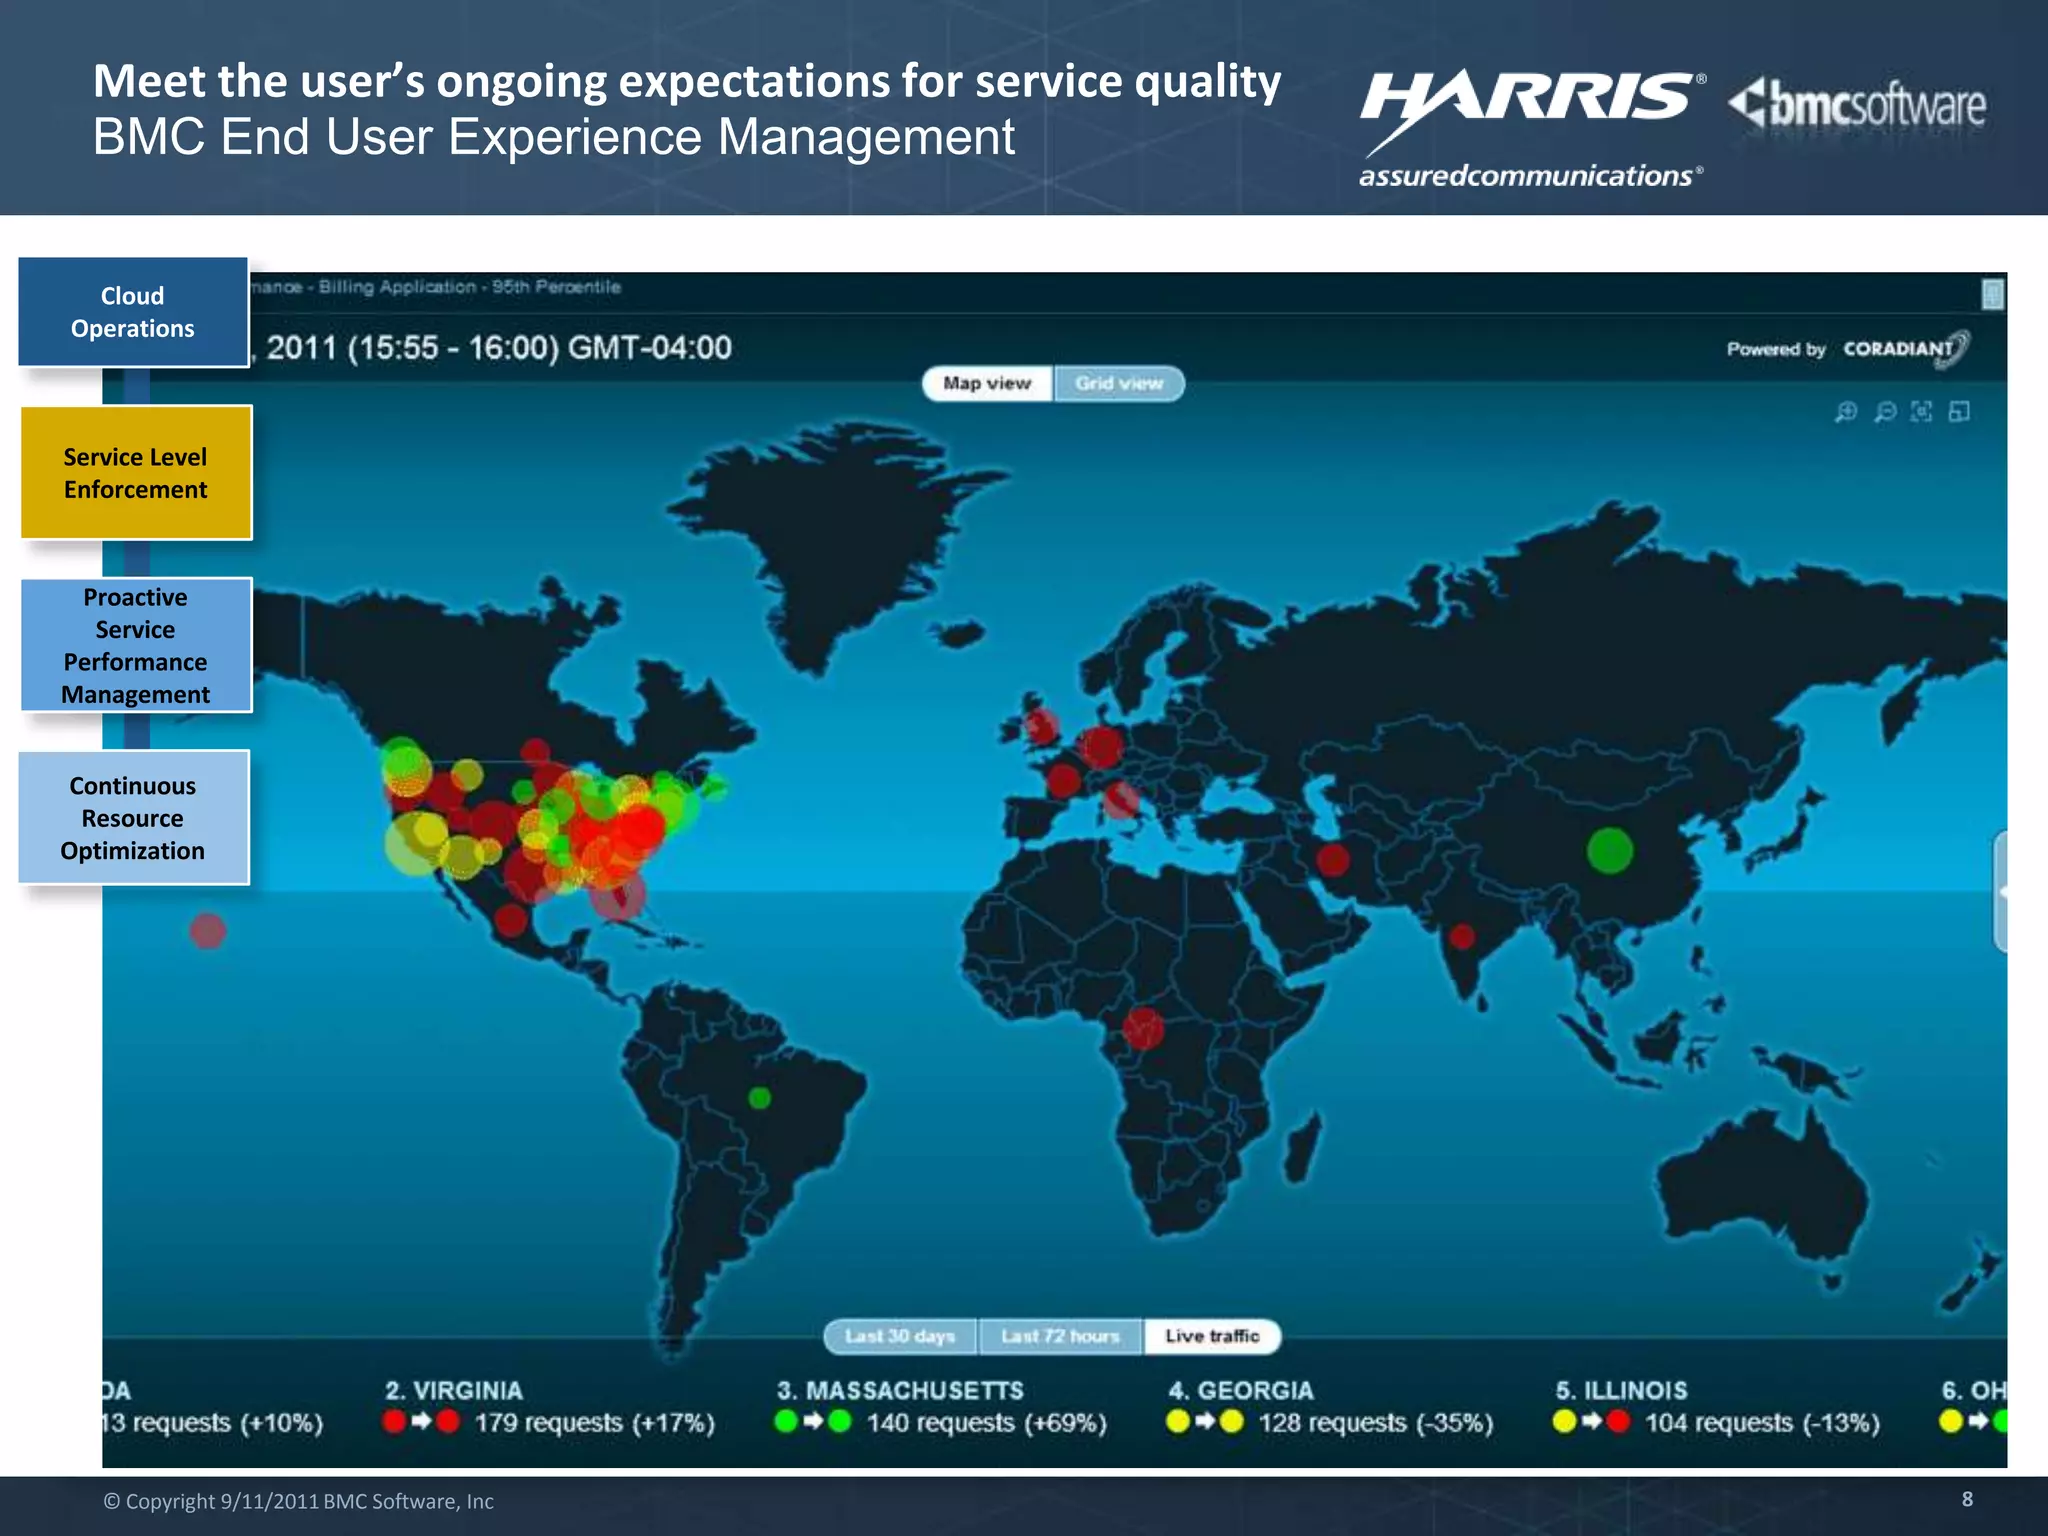Switch to Map view

click(987, 383)
